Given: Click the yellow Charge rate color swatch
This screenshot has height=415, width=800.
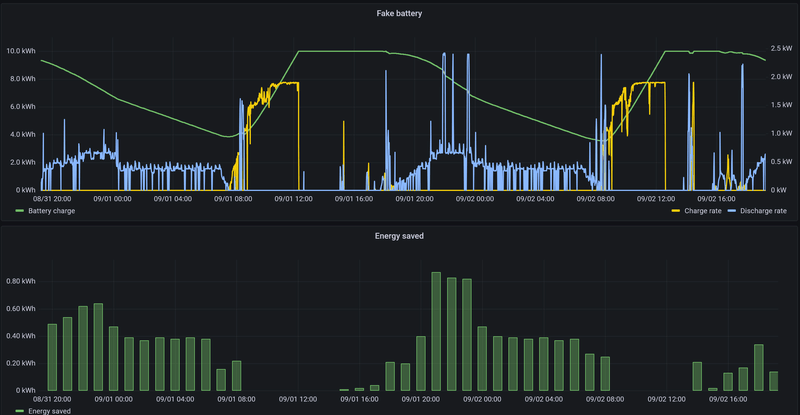Looking at the screenshot, I should (676, 211).
